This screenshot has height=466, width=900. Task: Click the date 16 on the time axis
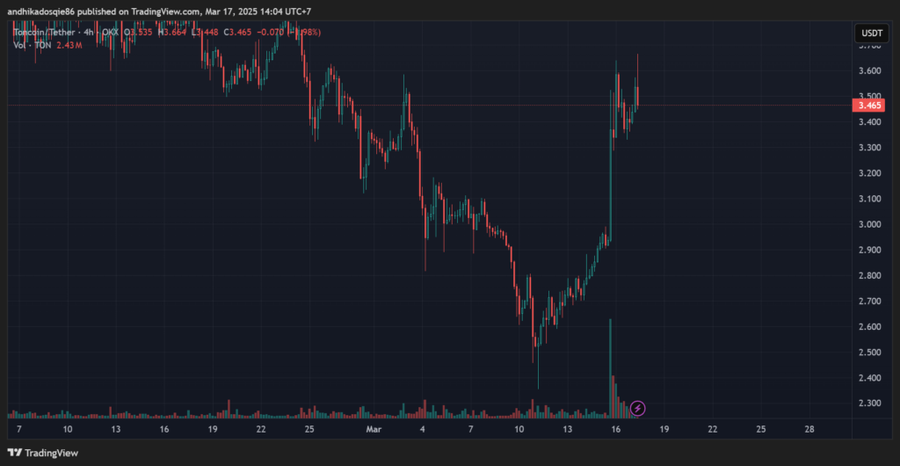616,429
